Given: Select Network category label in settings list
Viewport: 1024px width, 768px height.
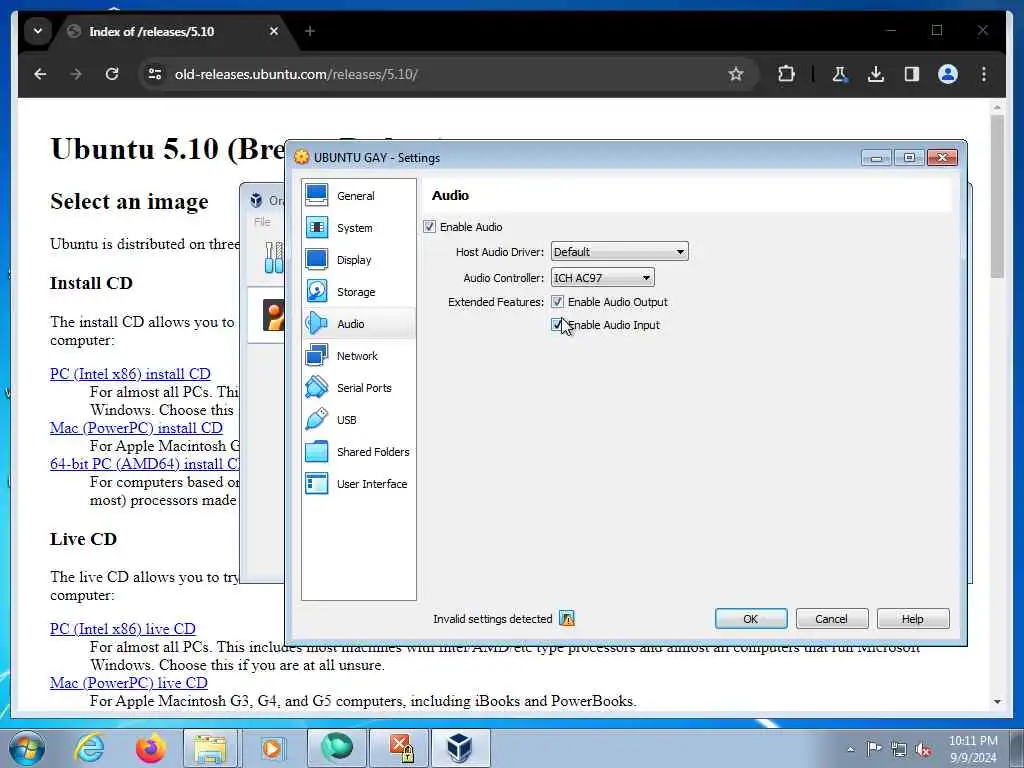Looking at the screenshot, I should pos(357,356).
